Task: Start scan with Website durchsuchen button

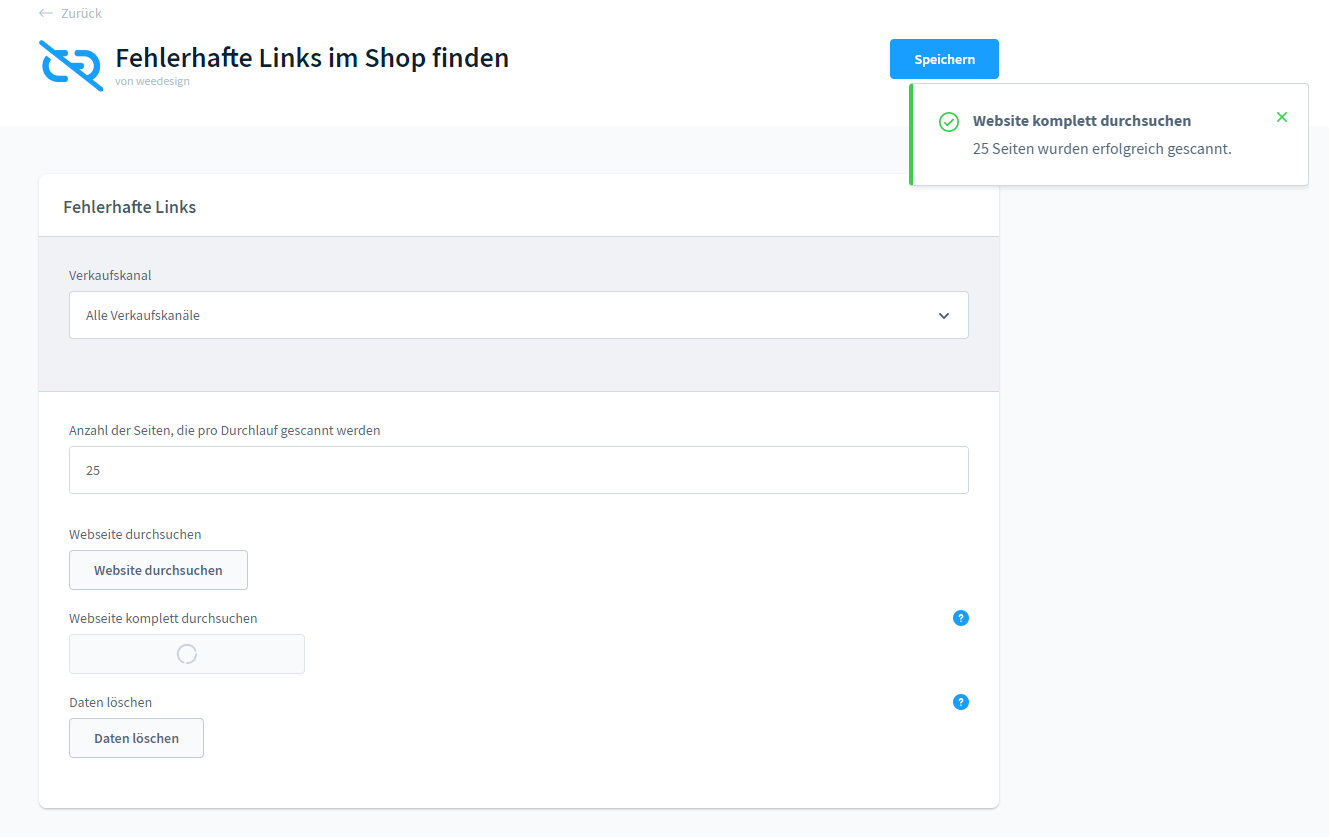Action: click(158, 570)
